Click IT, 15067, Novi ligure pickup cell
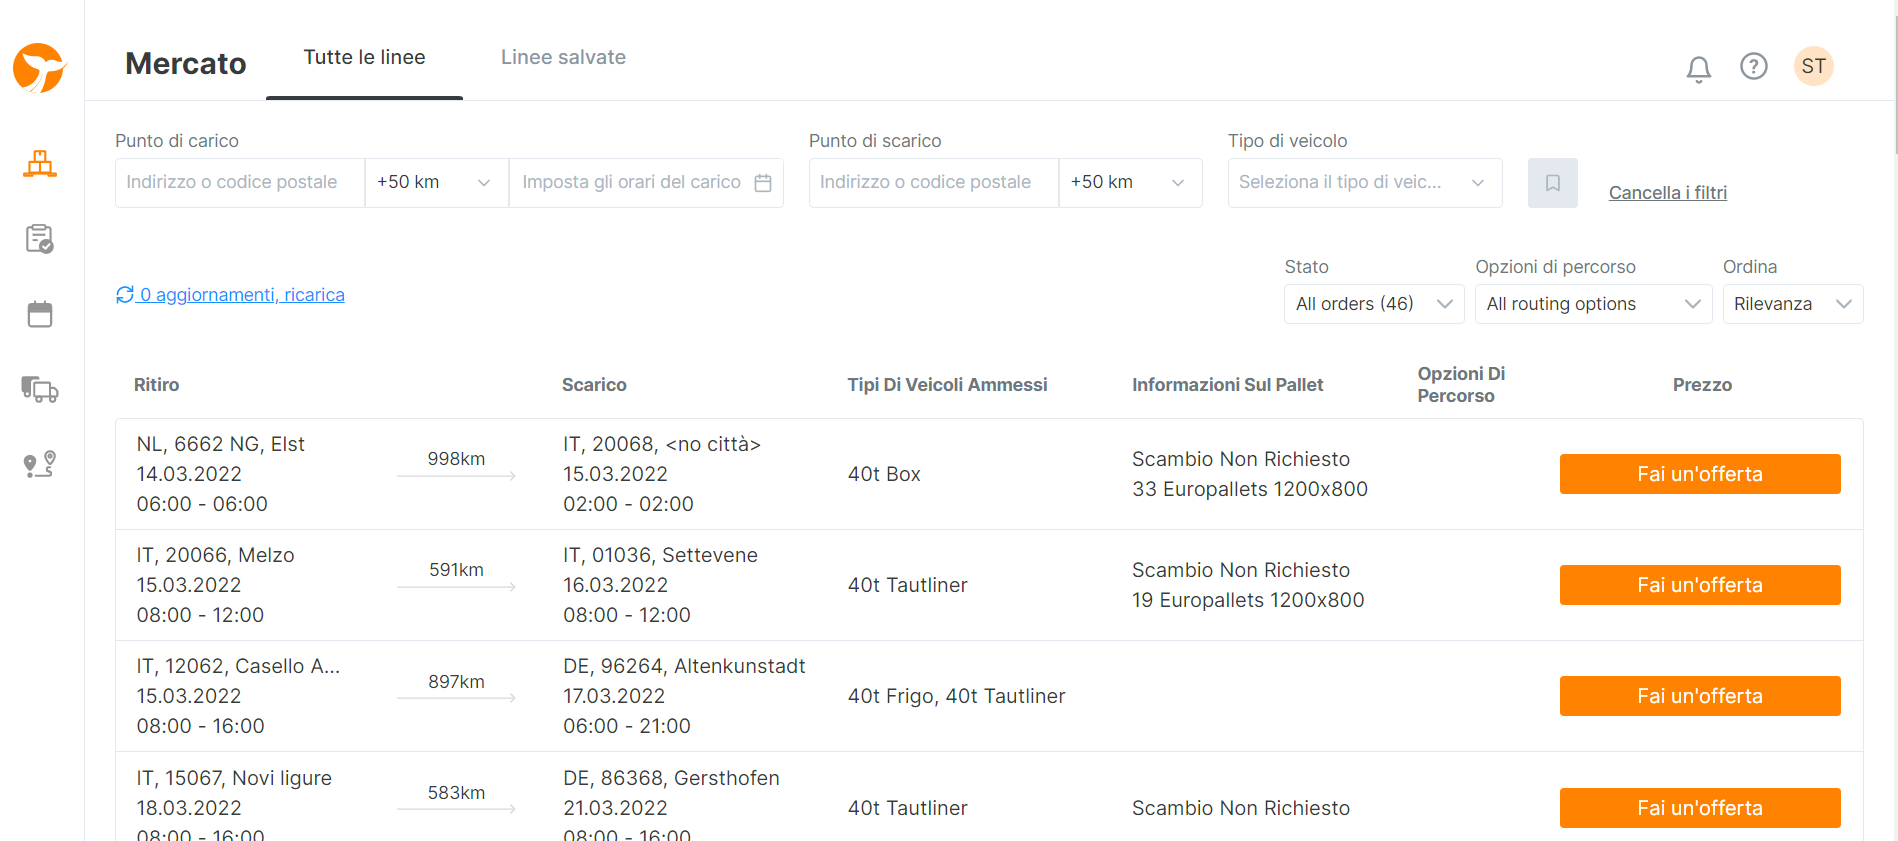This screenshot has height=841, width=1898. (x=234, y=778)
